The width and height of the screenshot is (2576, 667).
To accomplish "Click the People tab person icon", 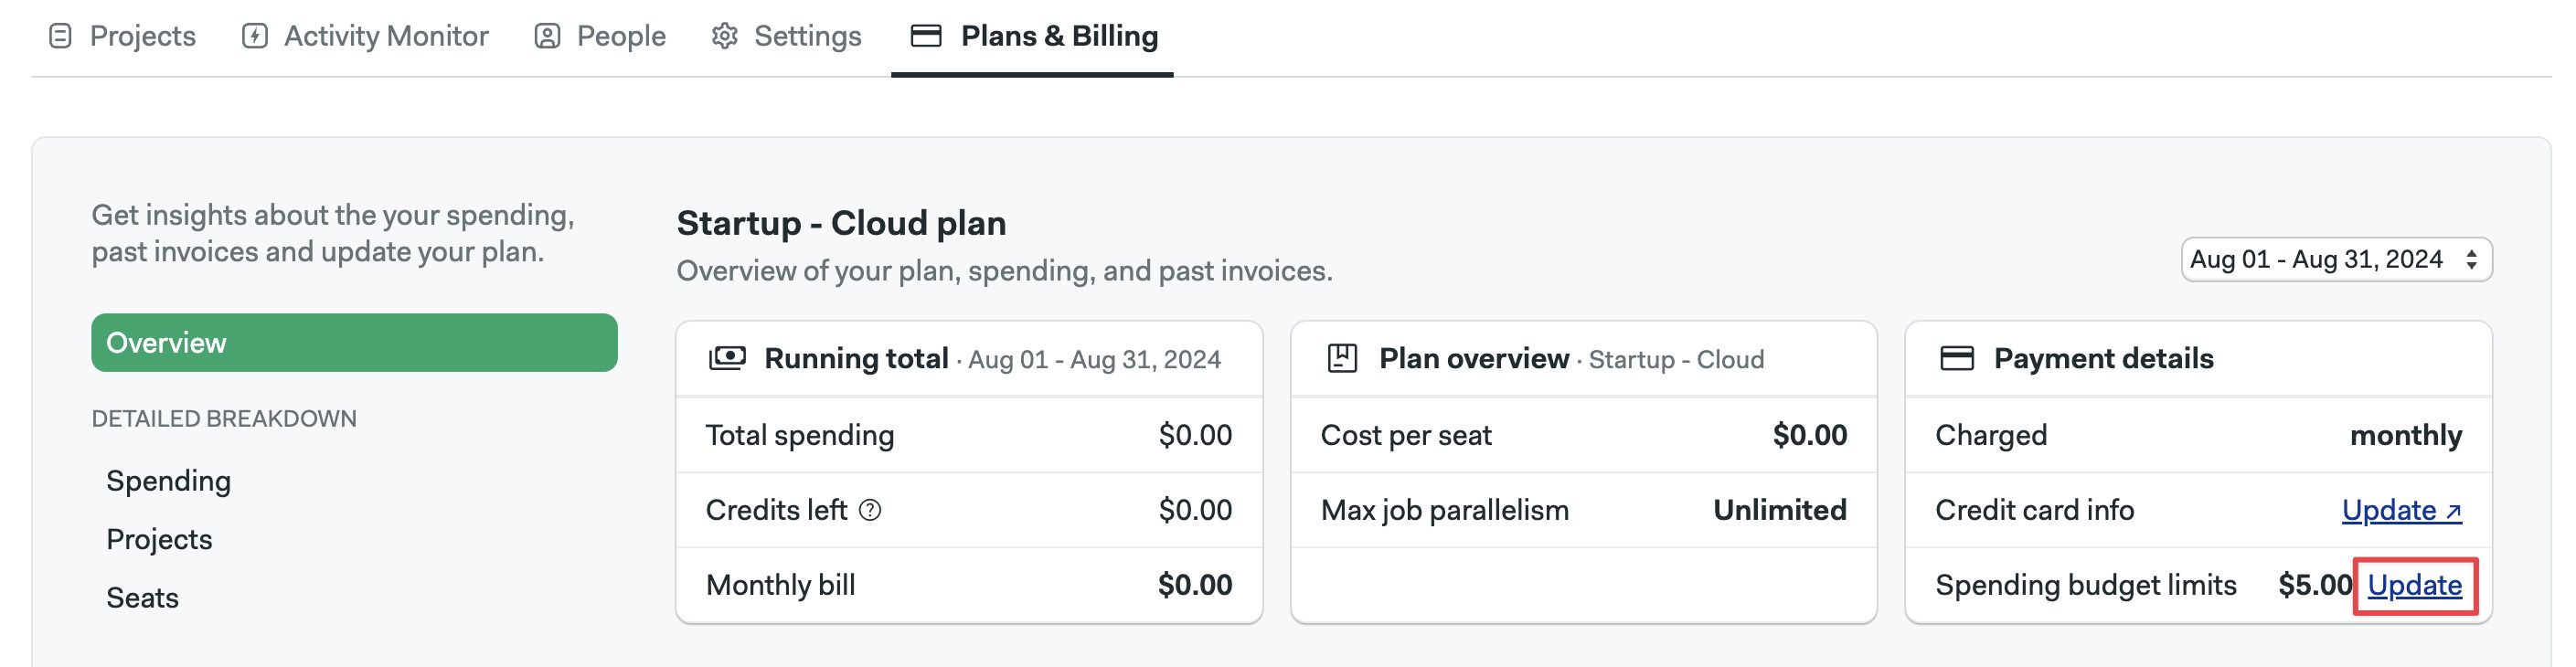I will 547,36.
